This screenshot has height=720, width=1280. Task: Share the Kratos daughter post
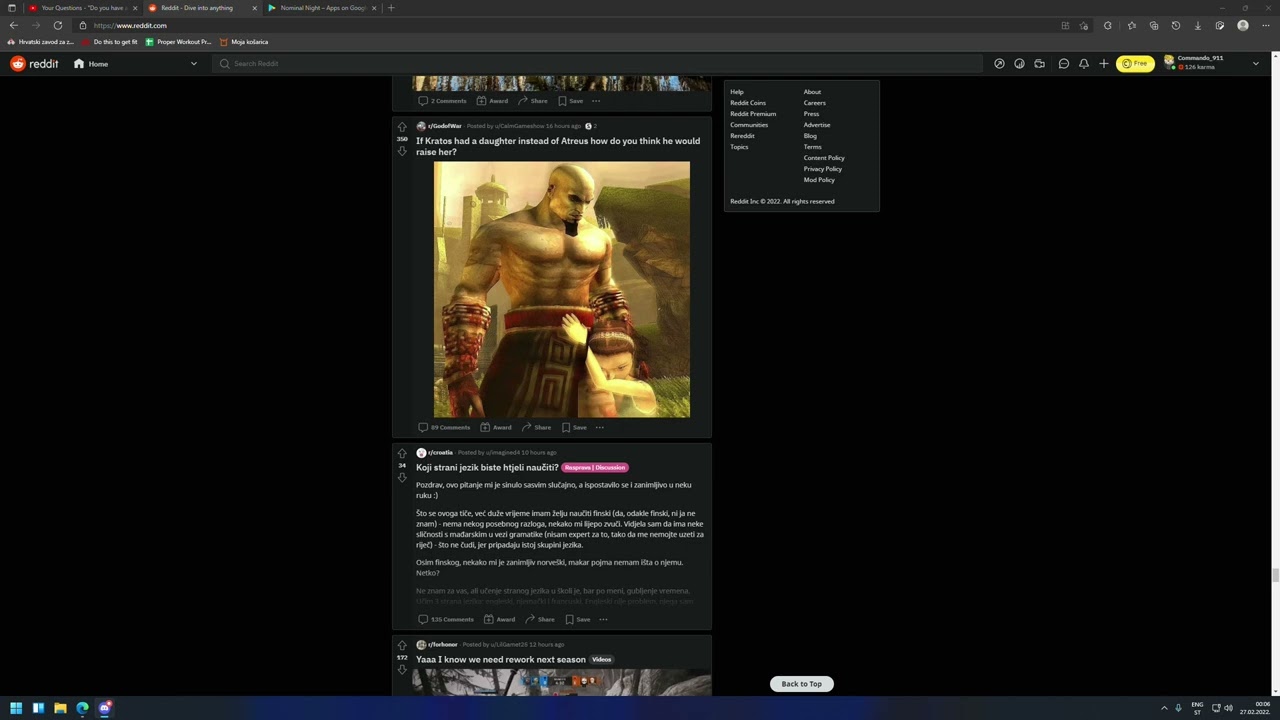[537, 427]
